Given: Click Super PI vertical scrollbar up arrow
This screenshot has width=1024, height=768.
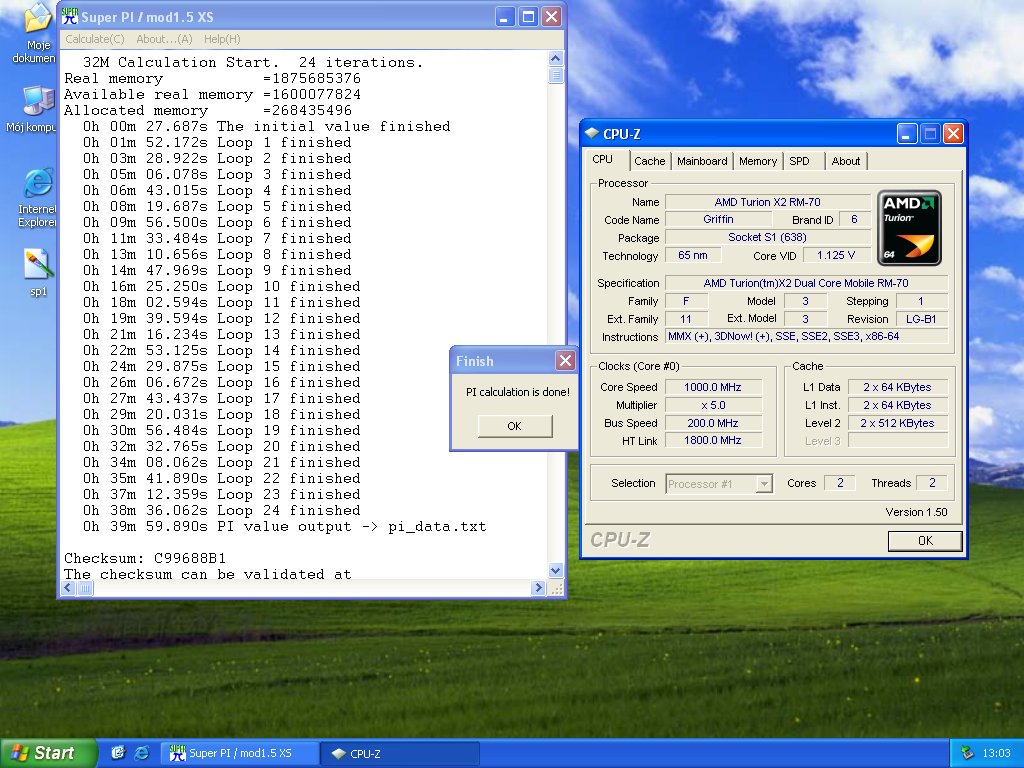Looking at the screenshot, I should (556, 59).
